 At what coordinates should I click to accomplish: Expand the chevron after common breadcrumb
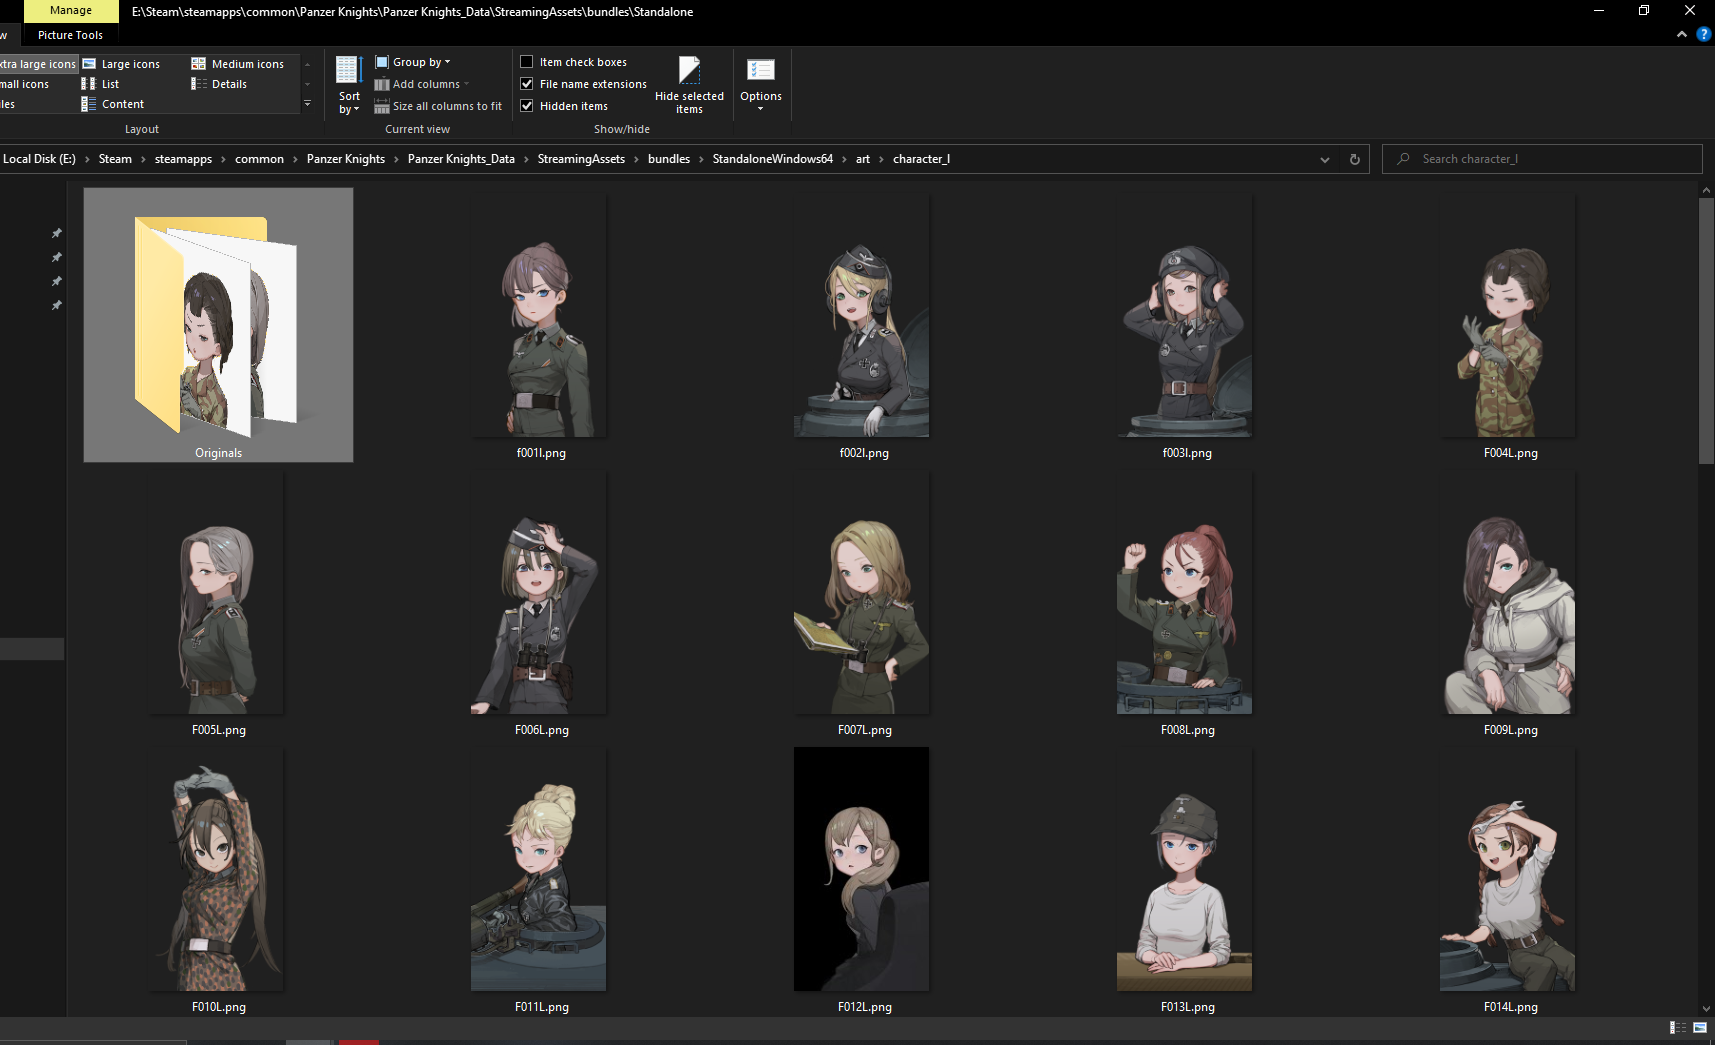[295, 159]
